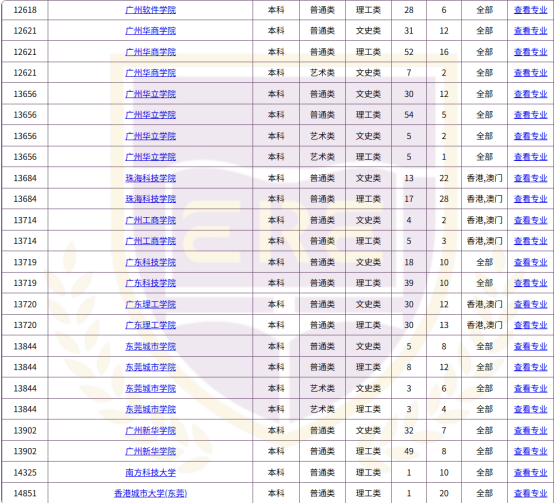Select 全部 in the 广州软件学院 row

pos(484,10)
